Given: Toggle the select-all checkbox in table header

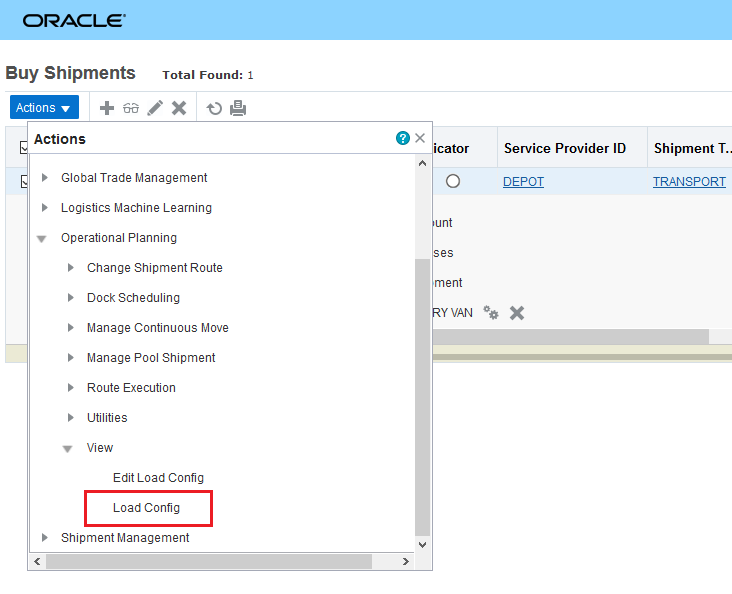Looking at the screenshot, I should tap(24, 149).
